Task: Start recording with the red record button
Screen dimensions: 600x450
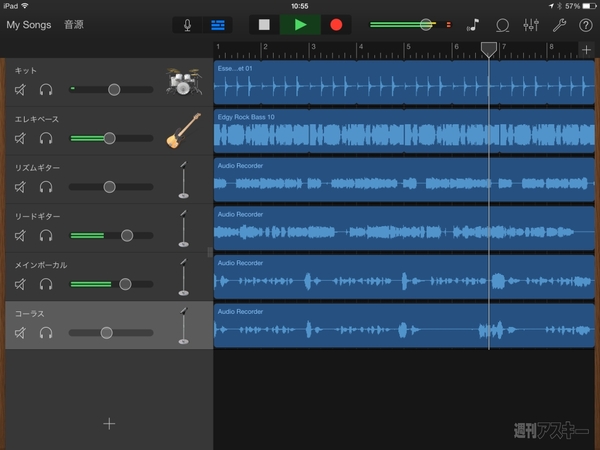Action: (336, 24)
